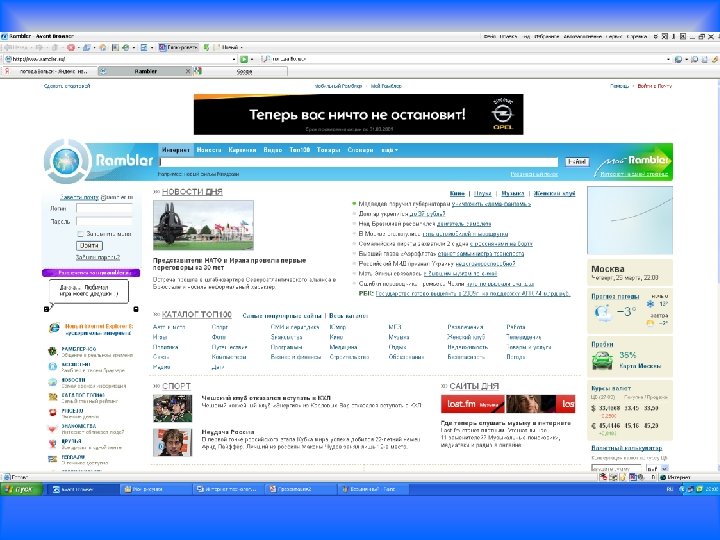
Task: Select the Топ100 search tab
Action: (x=299, y=150)
